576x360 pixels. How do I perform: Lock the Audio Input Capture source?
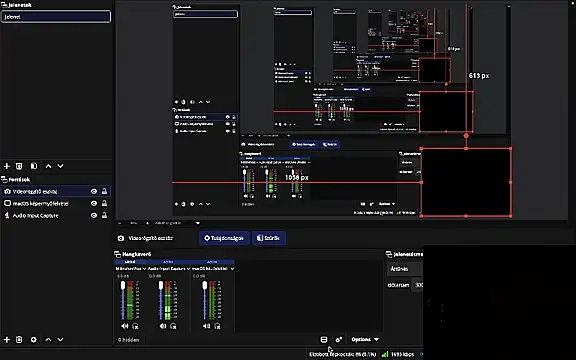point(105,215)
